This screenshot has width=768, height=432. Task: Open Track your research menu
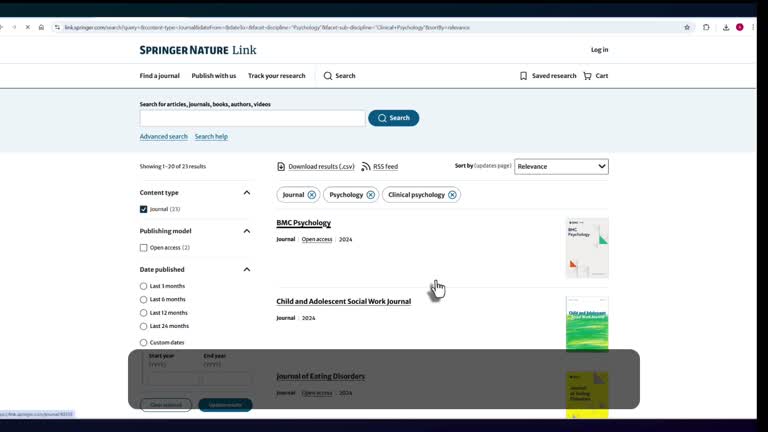[x=277, y=76]
